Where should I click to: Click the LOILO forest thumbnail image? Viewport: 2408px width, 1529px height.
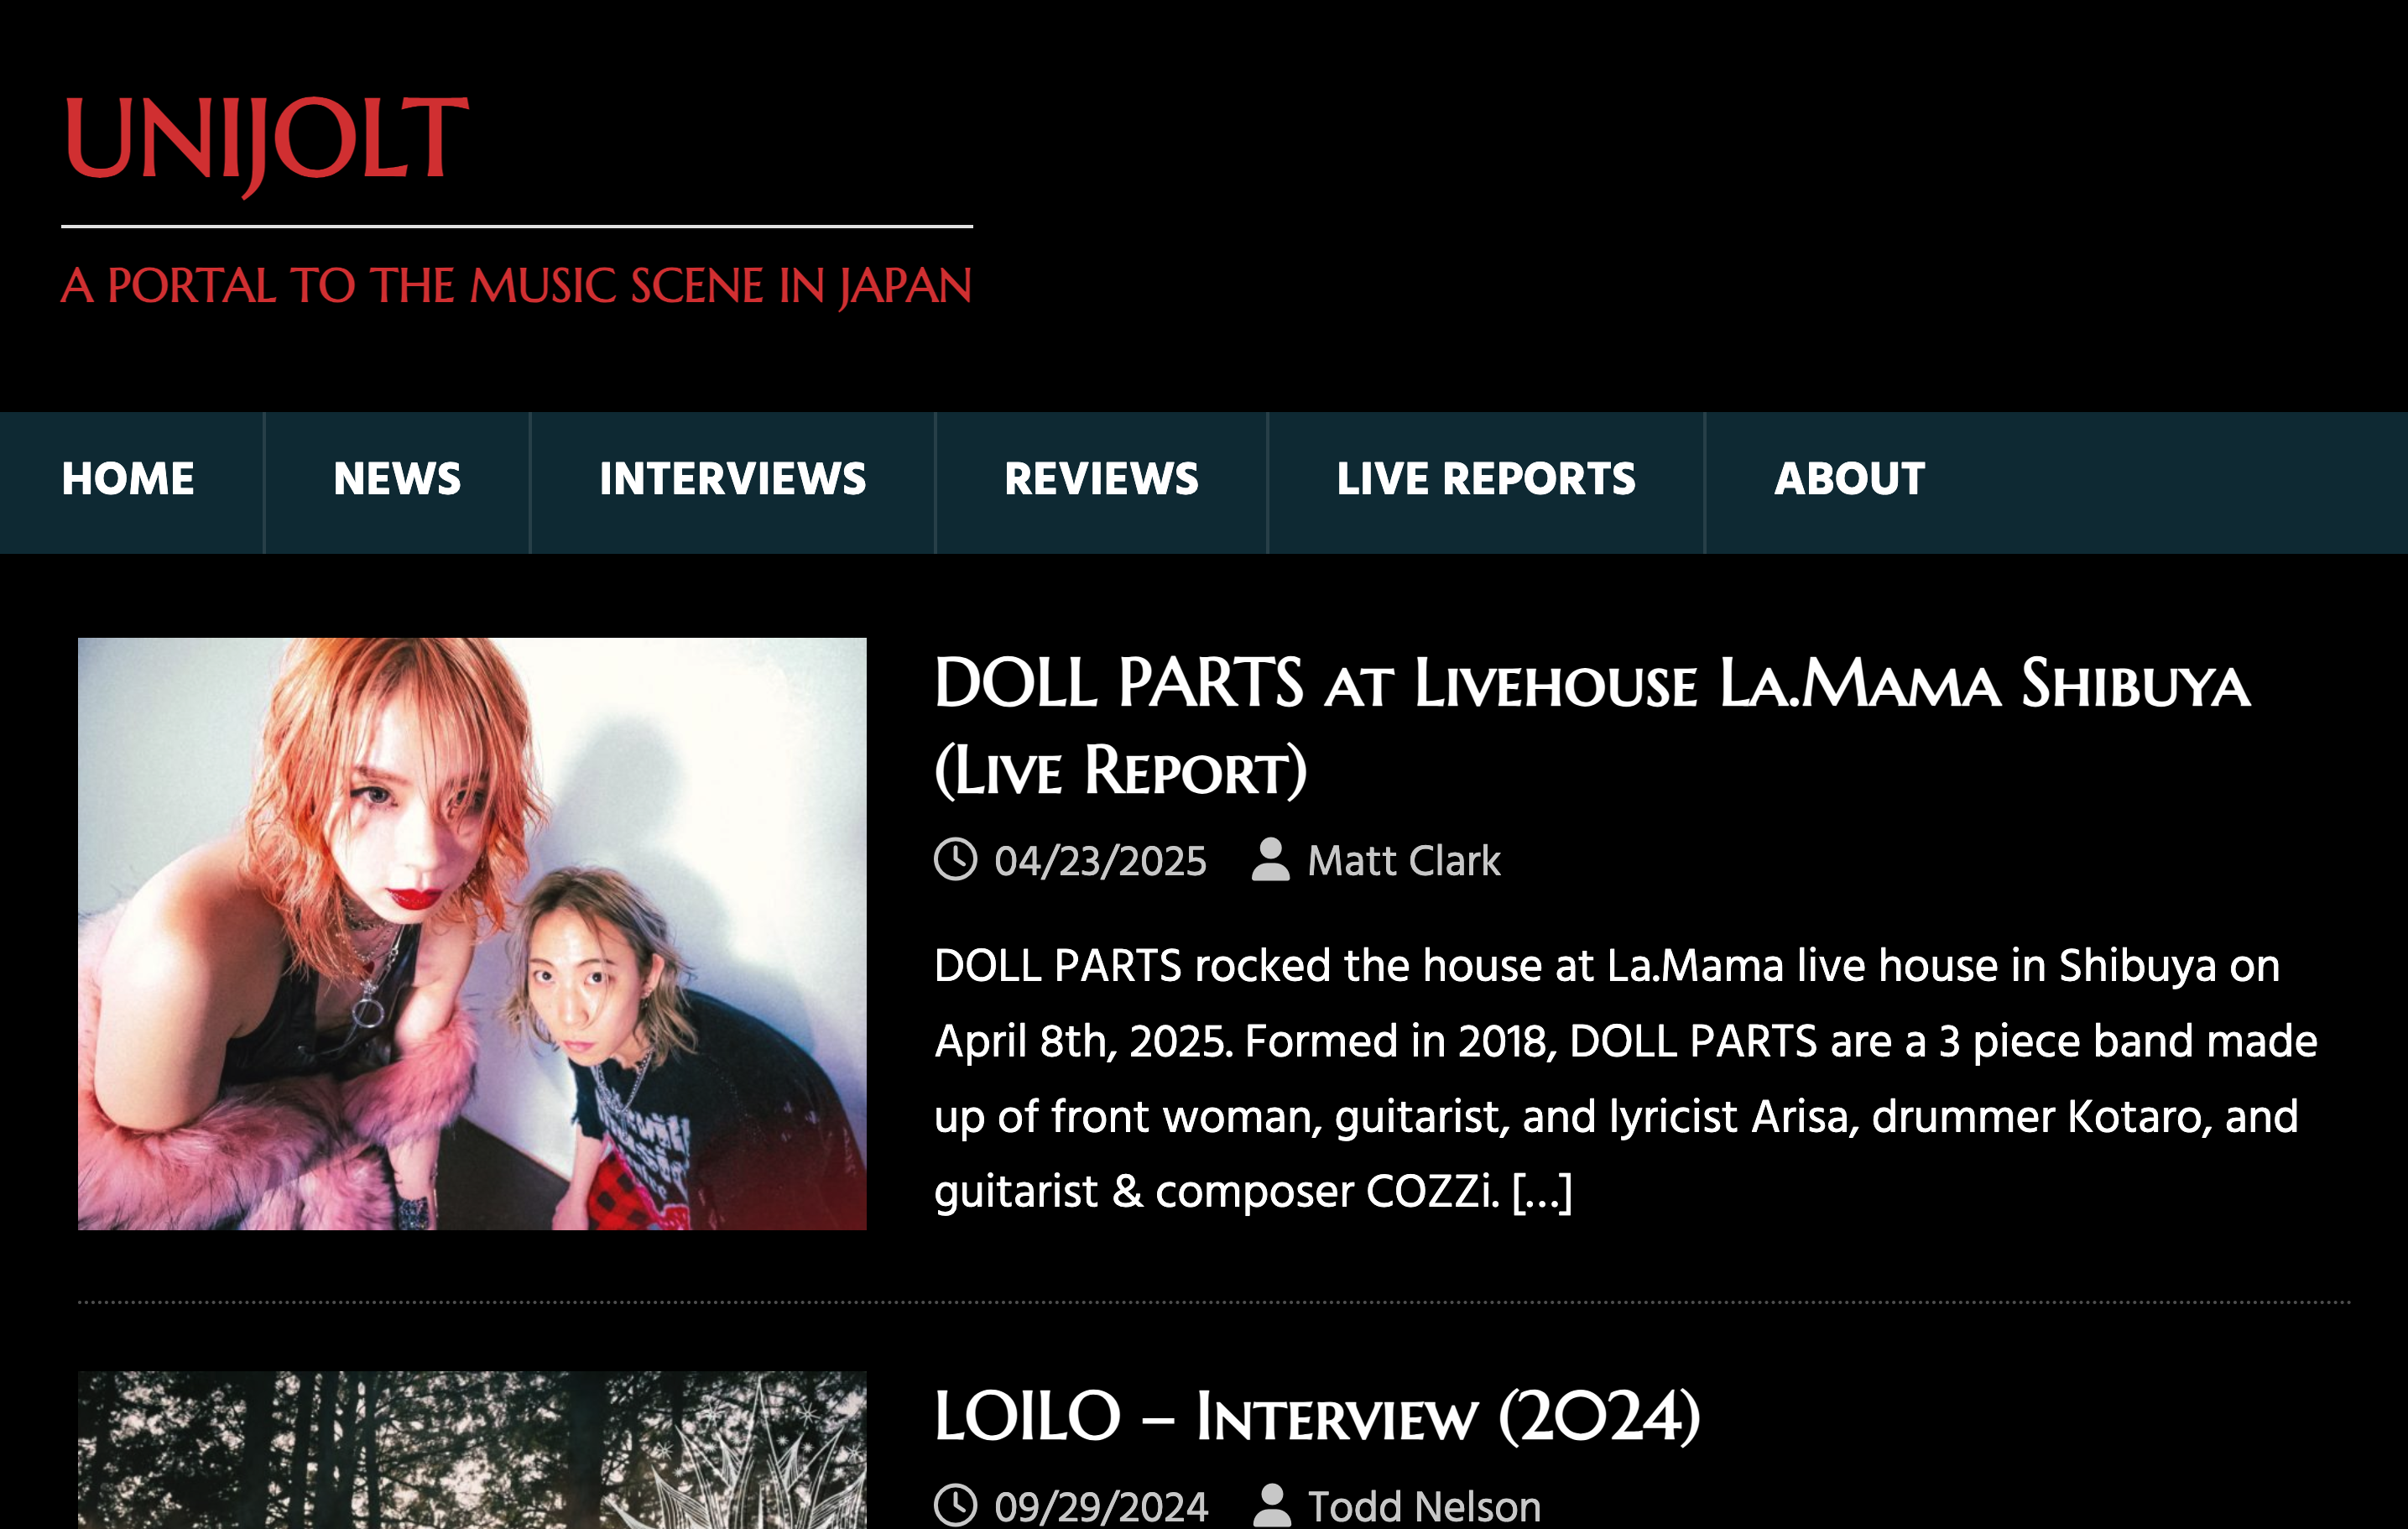coord(472,1450)
